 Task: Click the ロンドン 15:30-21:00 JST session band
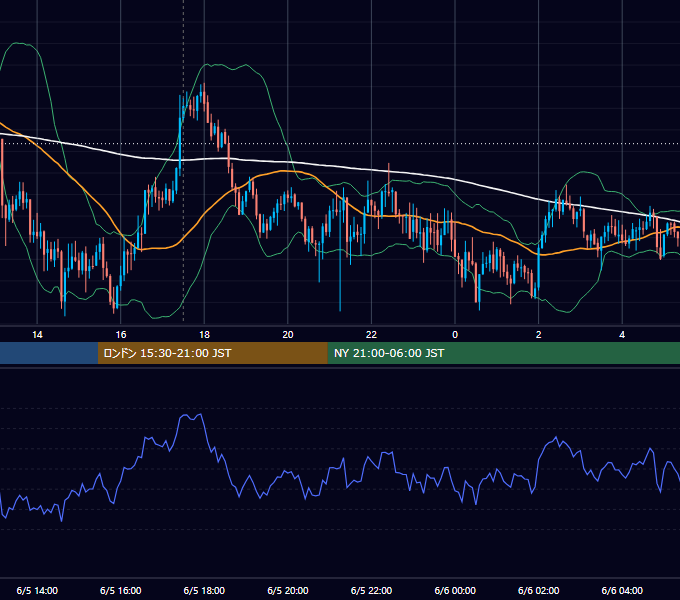tap(212, 353)
